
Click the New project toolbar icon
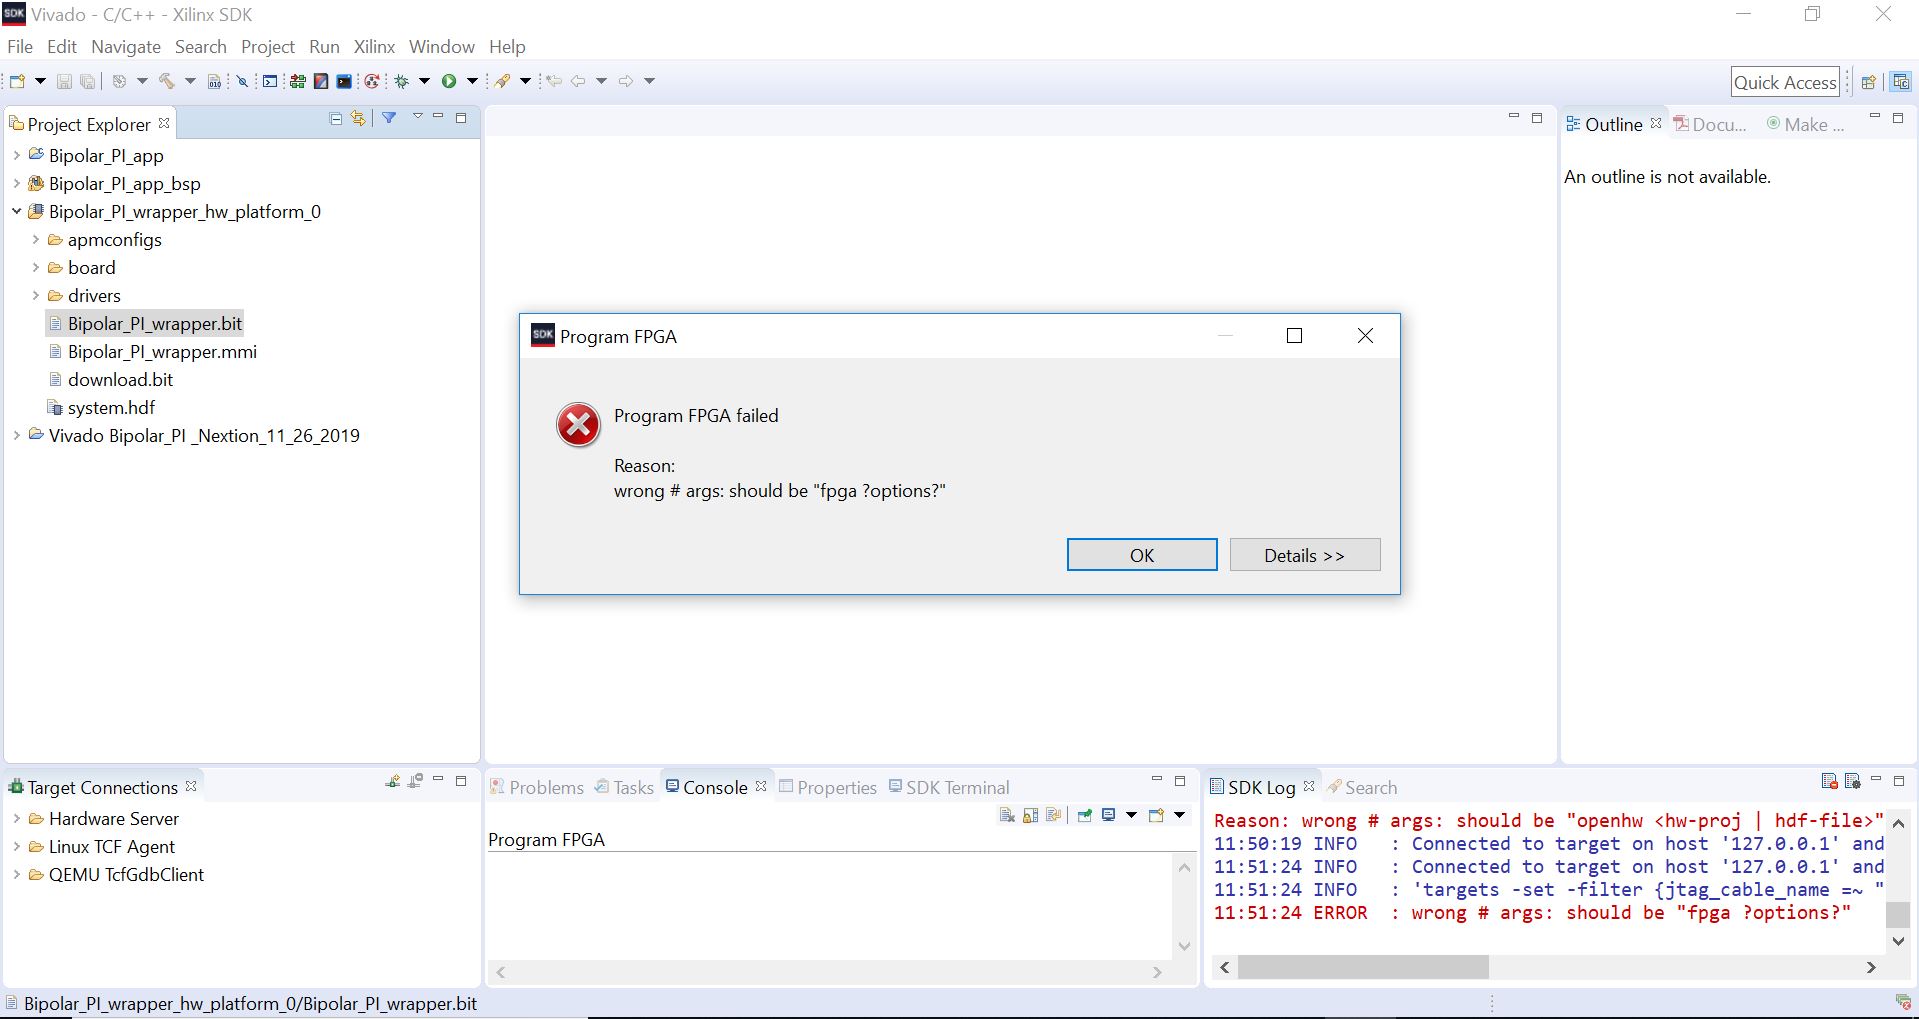coord(17,81)
